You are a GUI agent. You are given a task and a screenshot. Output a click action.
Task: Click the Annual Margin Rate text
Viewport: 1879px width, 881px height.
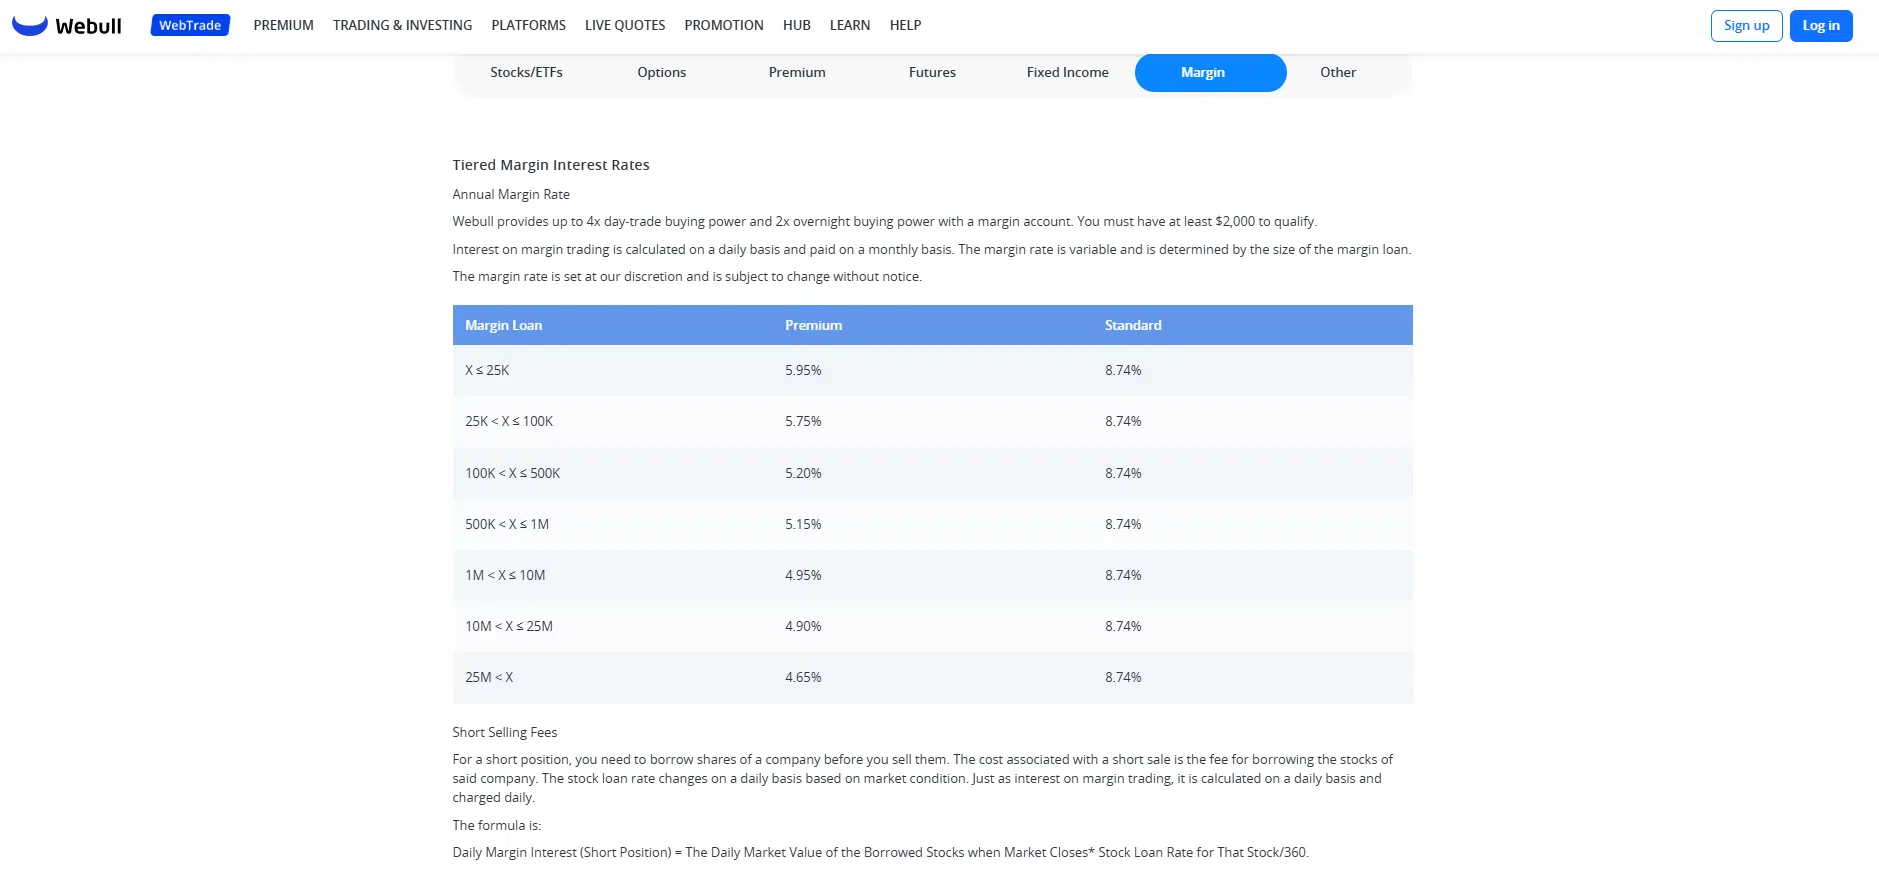point(511,194)
